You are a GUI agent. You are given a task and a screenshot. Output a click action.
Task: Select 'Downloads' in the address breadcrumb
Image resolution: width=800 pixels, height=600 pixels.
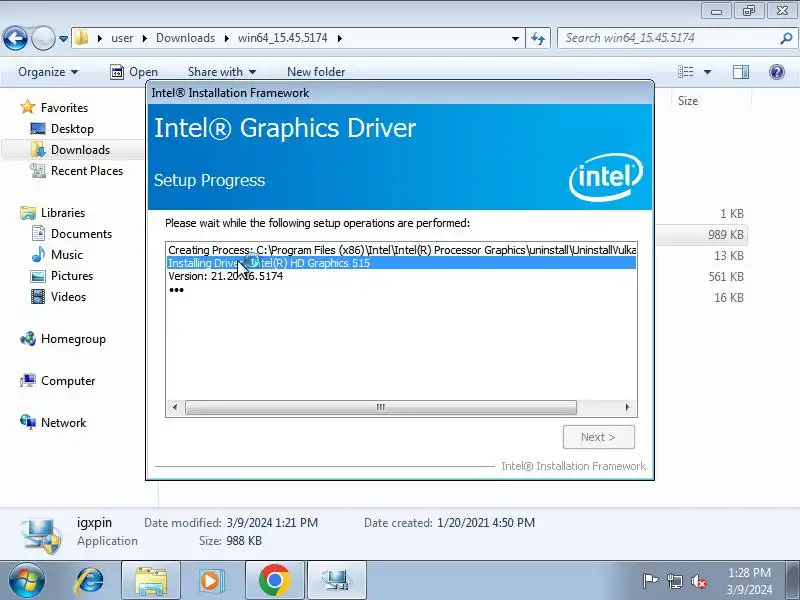point(186,38)
